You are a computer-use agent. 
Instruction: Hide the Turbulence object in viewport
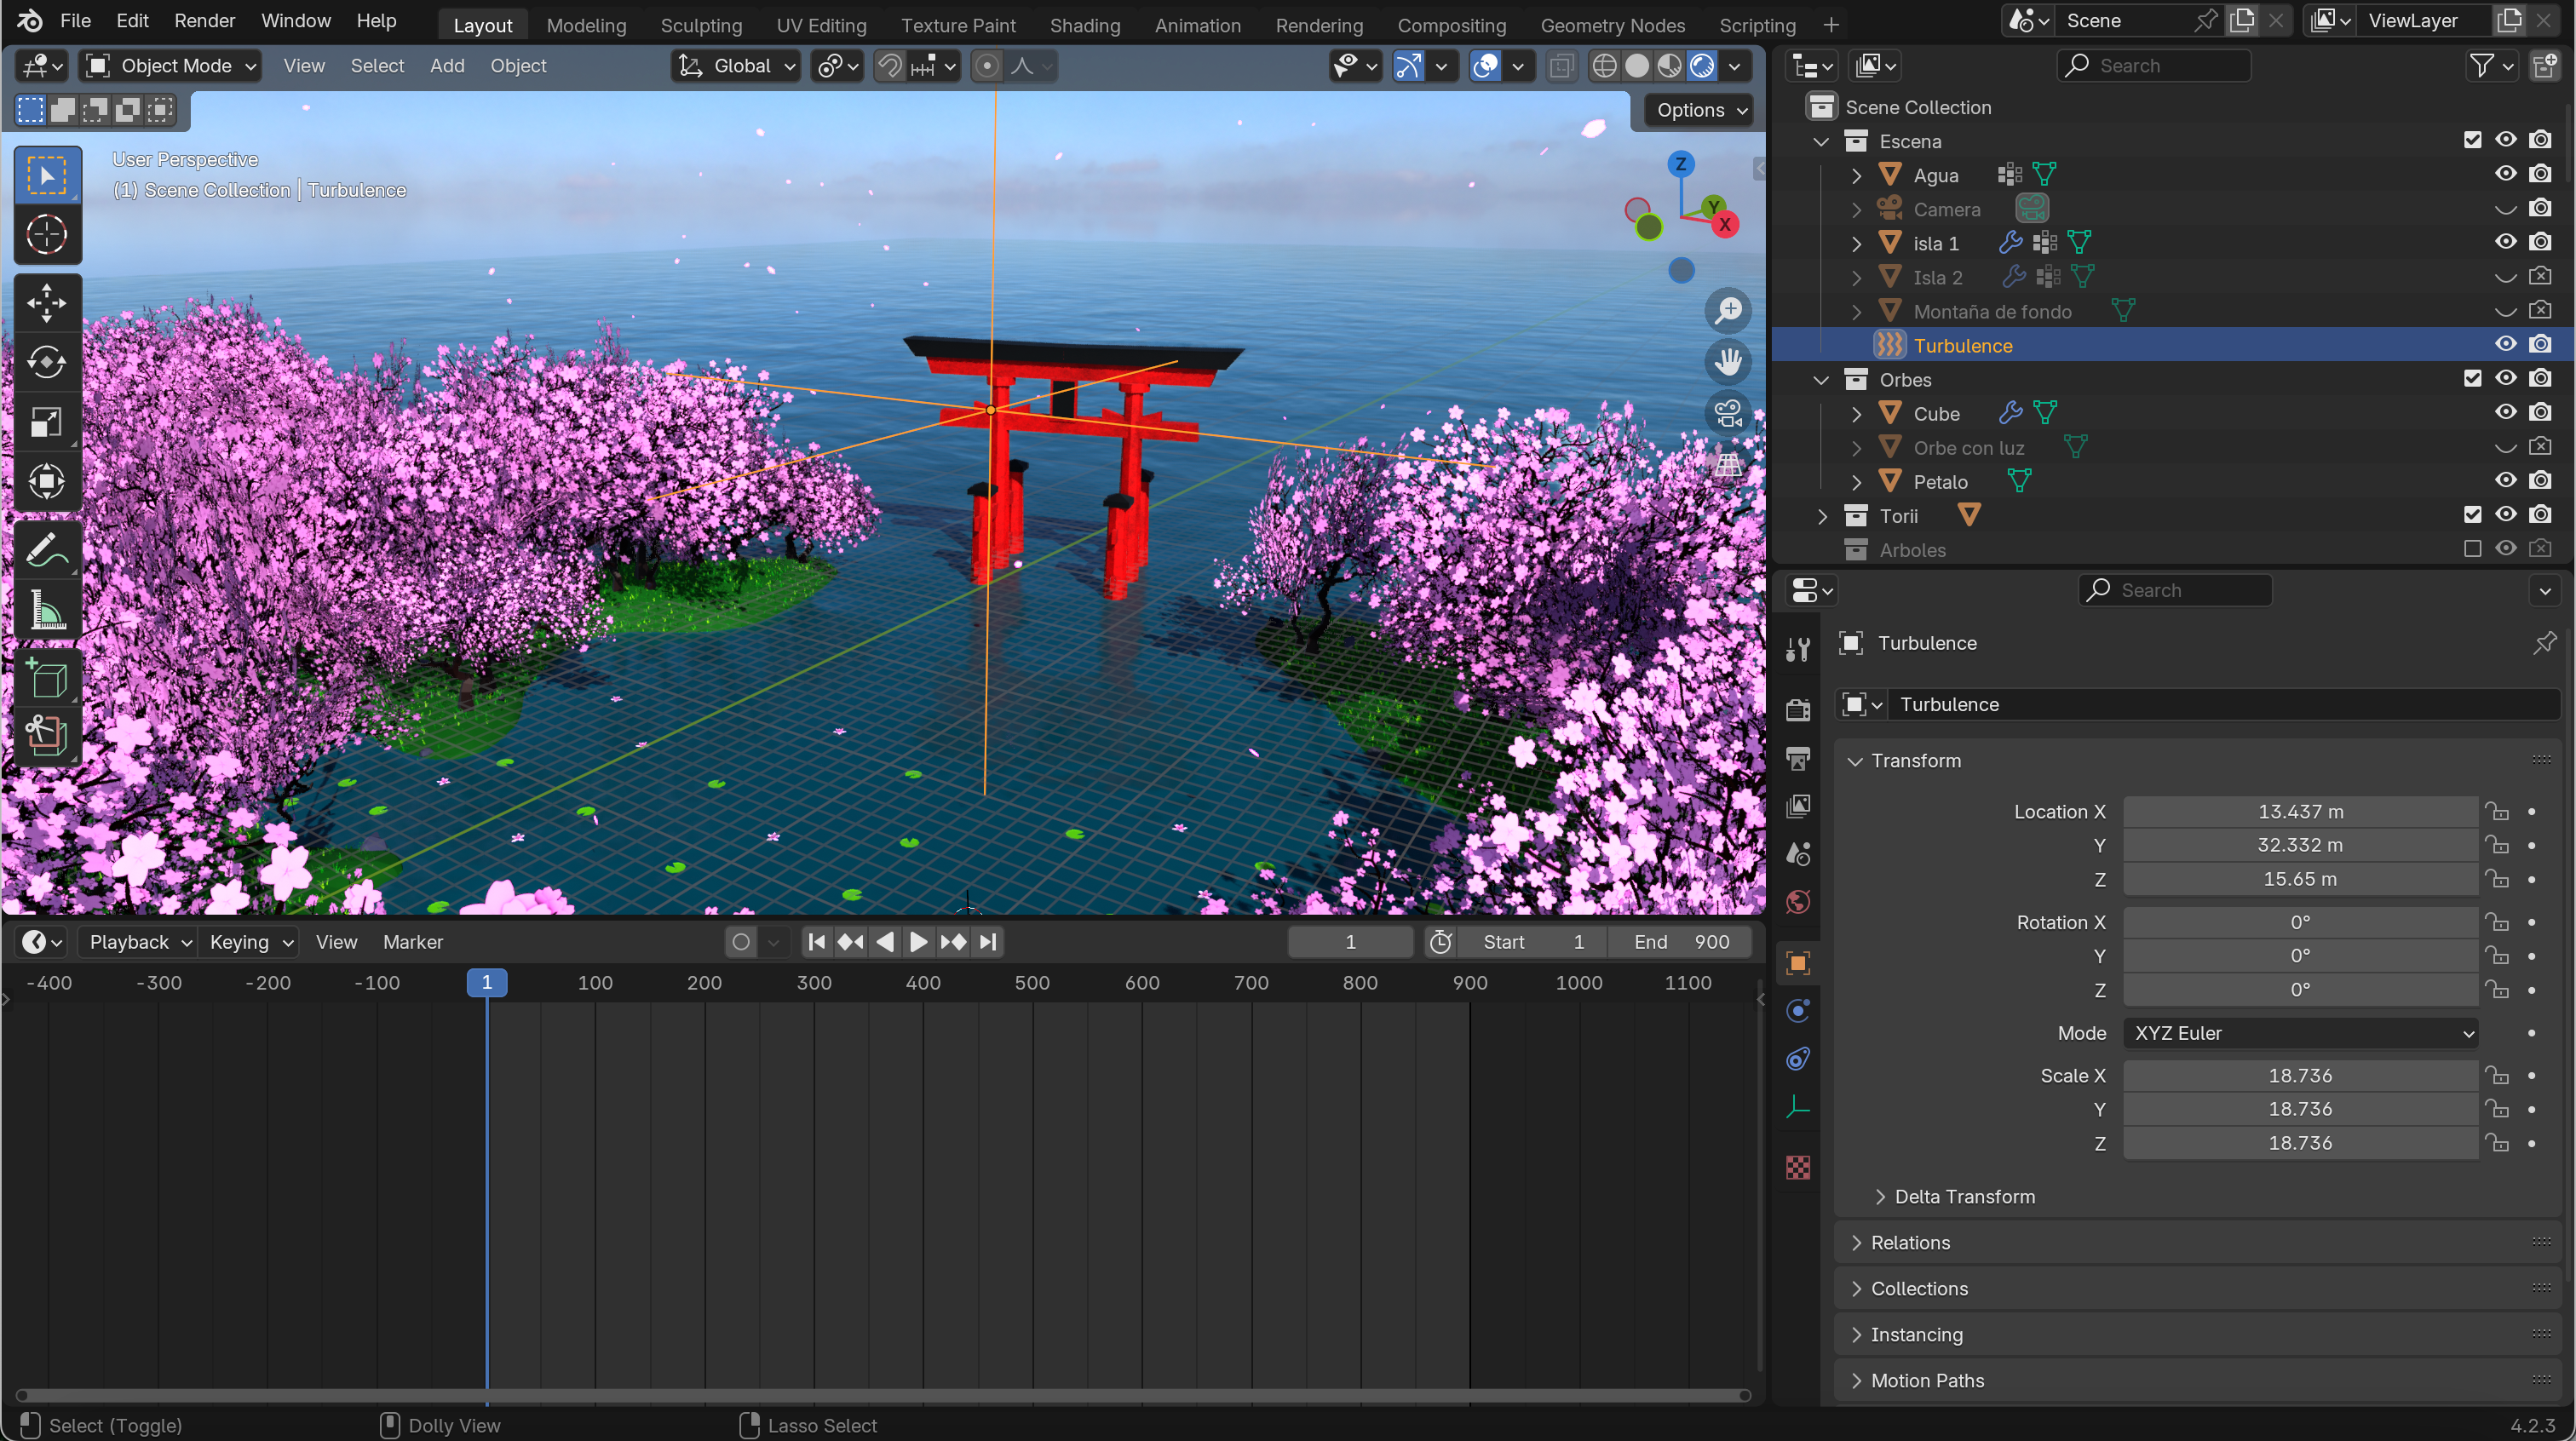(2505, 344)
